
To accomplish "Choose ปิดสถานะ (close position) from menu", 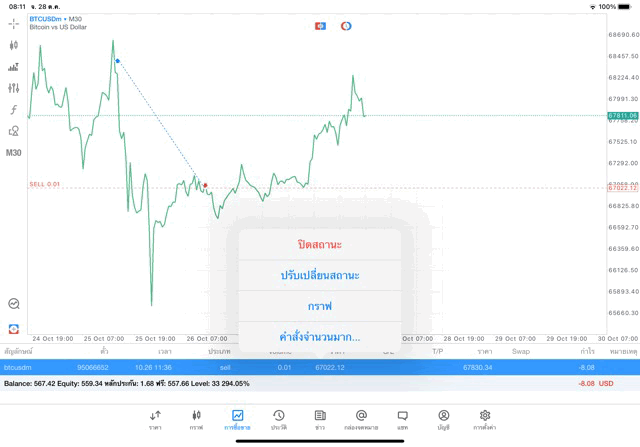I will point(320,244).
